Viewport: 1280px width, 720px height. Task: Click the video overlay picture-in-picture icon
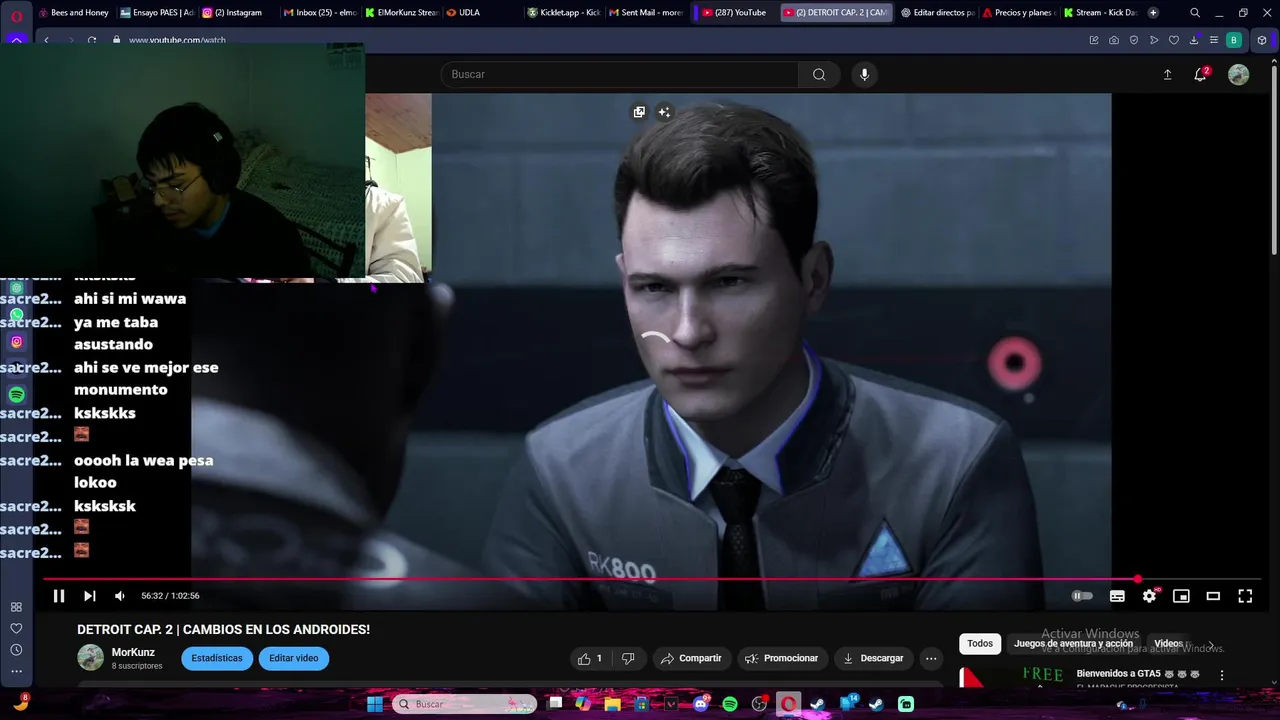(639, 112)
